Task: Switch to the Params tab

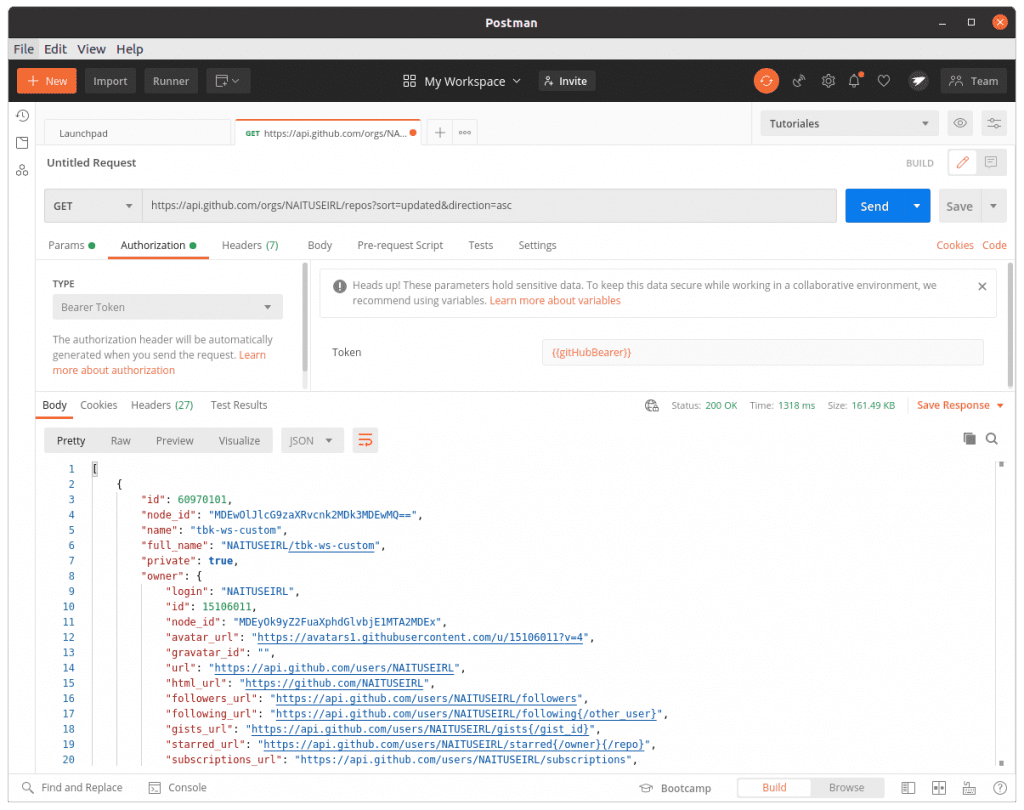Action: tap(71, 246)
